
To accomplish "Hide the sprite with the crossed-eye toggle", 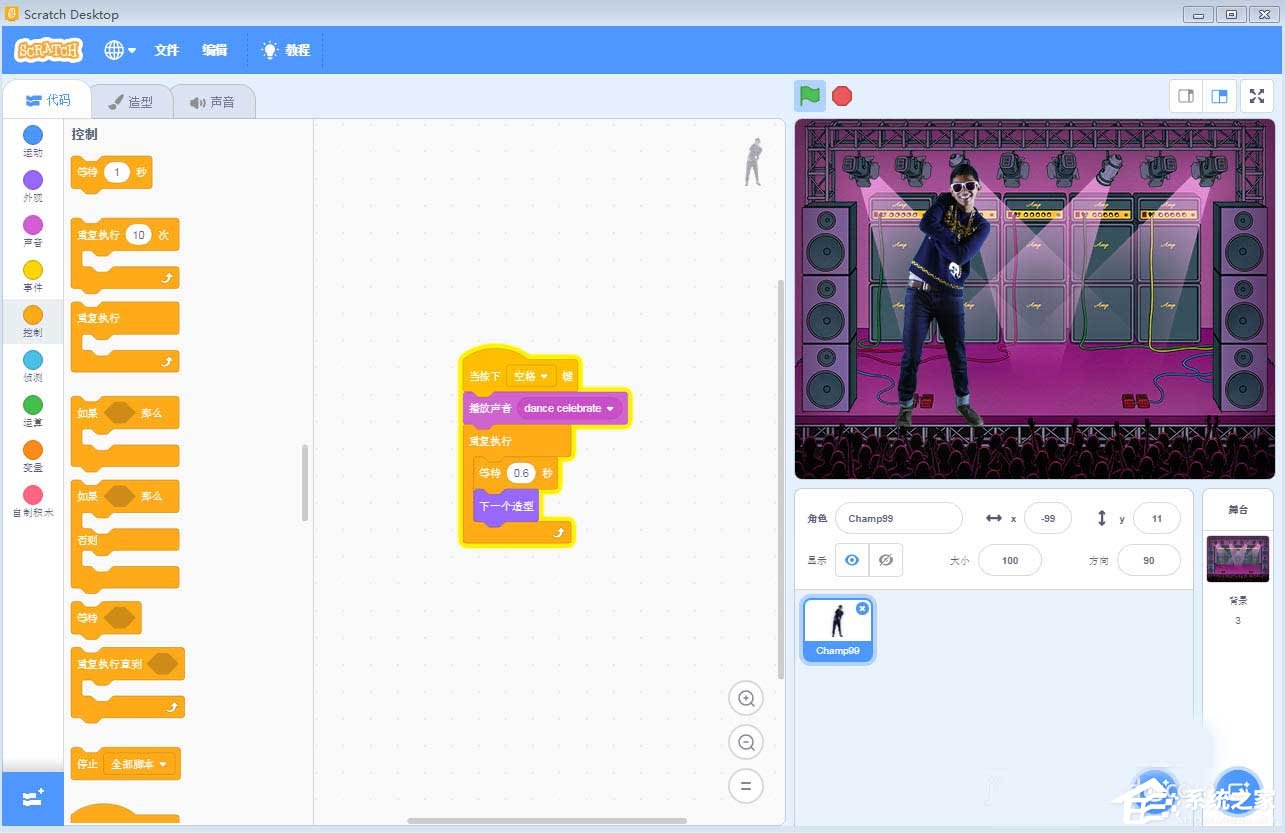I will [886, 560].
